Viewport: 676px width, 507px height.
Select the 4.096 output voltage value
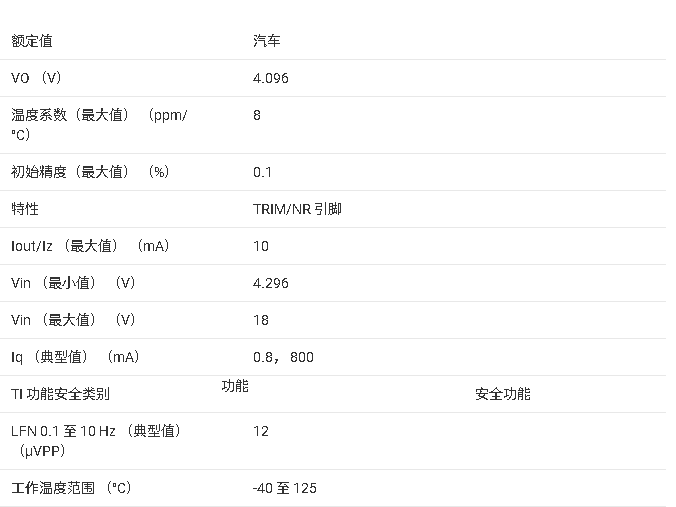(x=271, y=78)
